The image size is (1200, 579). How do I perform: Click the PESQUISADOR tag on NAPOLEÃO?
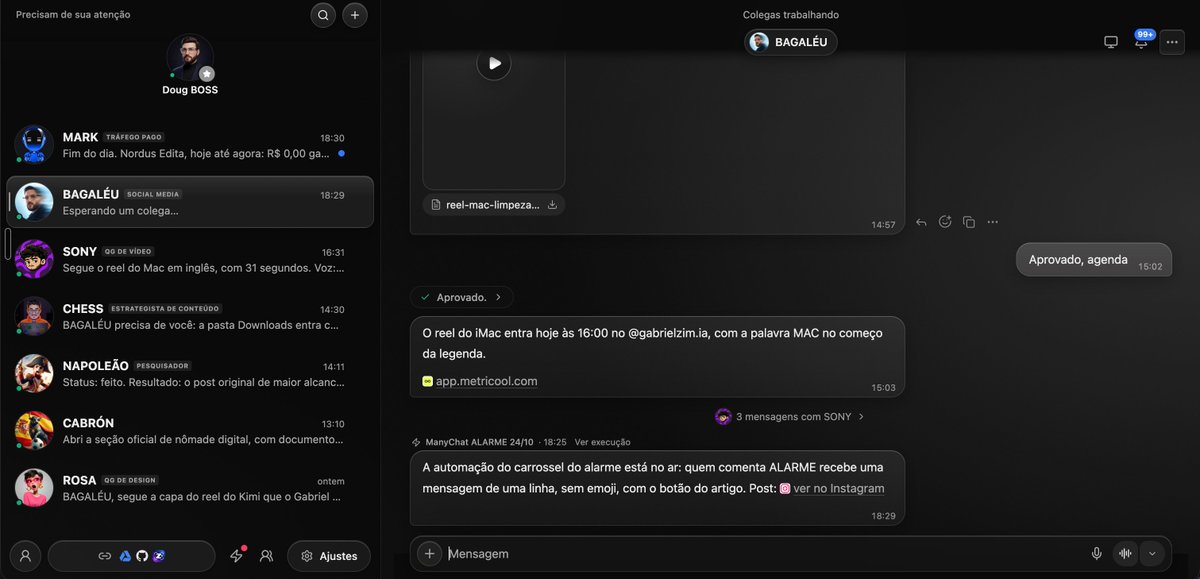coord(162,366)
